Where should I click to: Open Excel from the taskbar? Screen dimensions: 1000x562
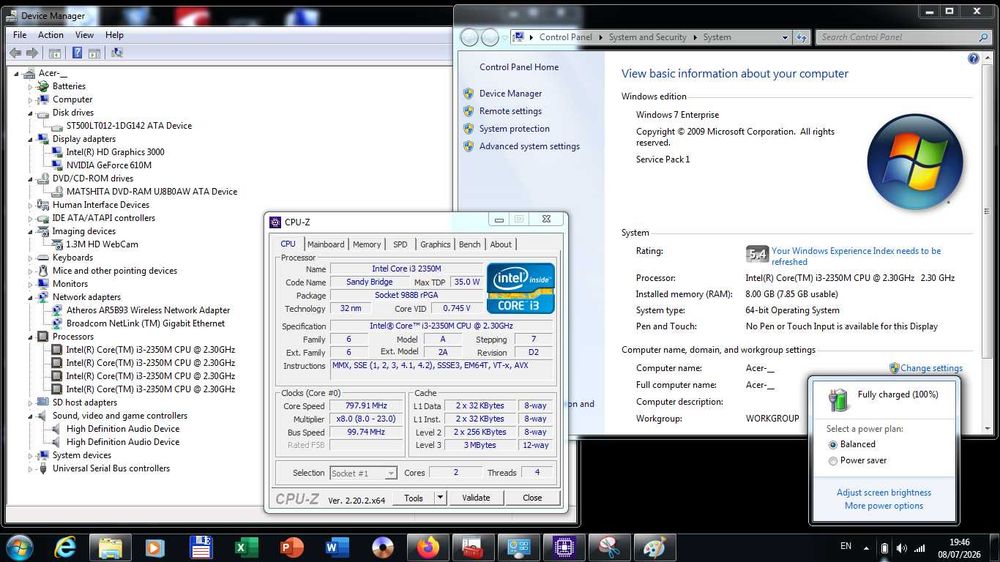[246, 547]
